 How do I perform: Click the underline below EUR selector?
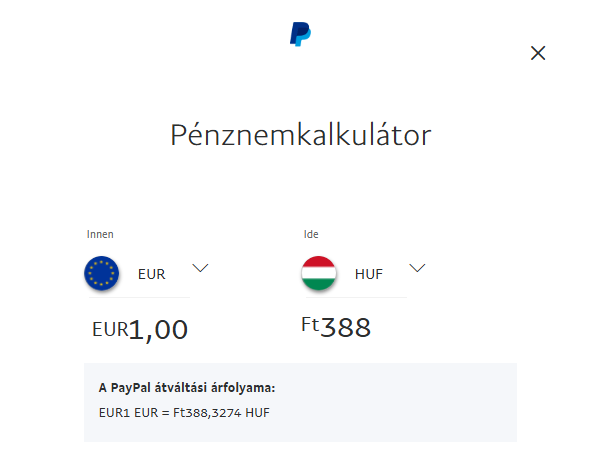(139, 297)
